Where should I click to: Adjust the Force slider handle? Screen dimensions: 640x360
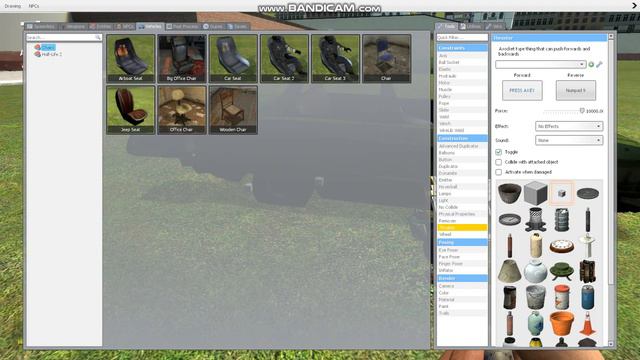click(x=582, y=111)
